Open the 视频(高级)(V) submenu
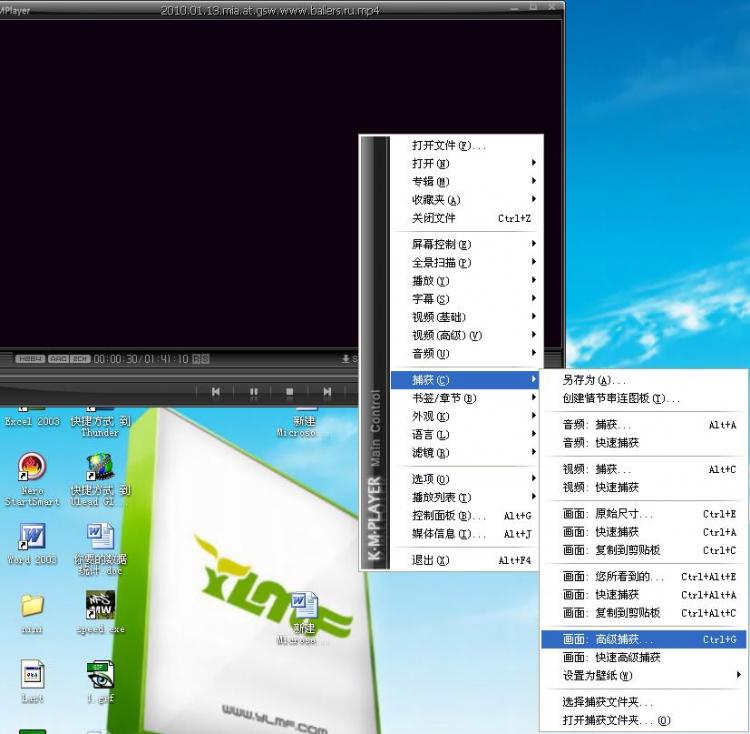 click(x=465, y=335)
